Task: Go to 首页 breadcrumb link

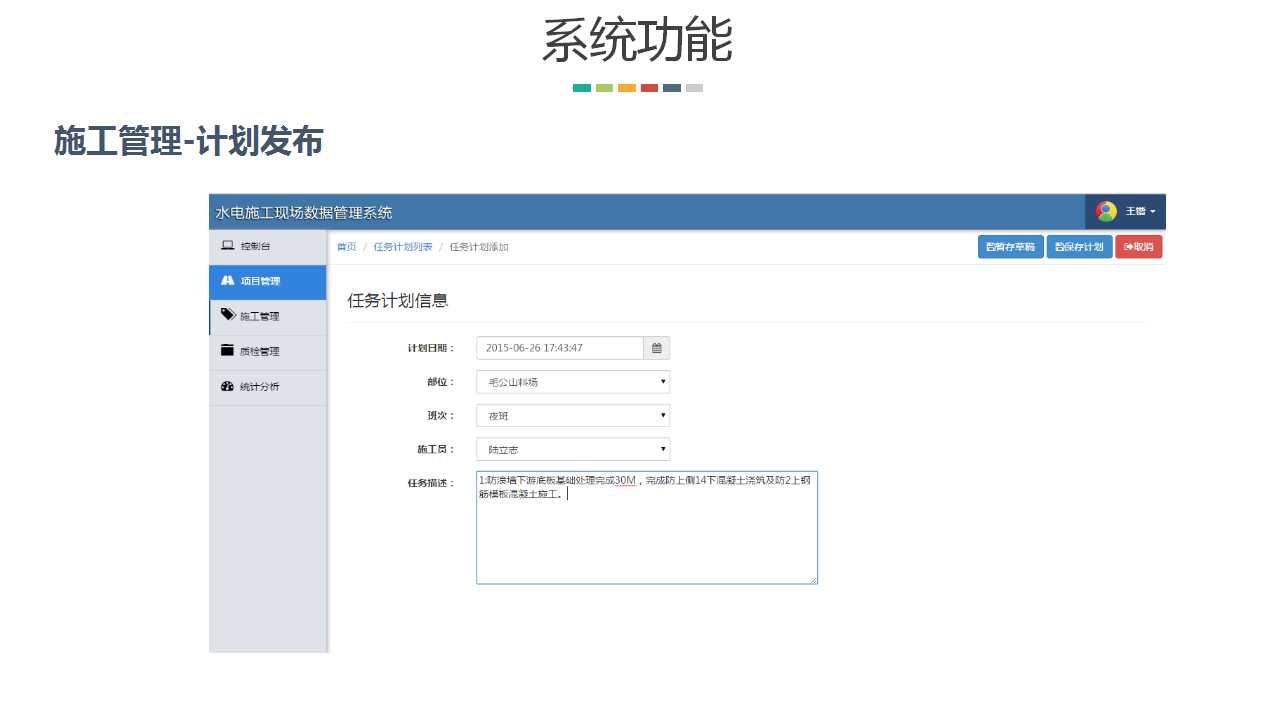Action: (x=346, y=247)
